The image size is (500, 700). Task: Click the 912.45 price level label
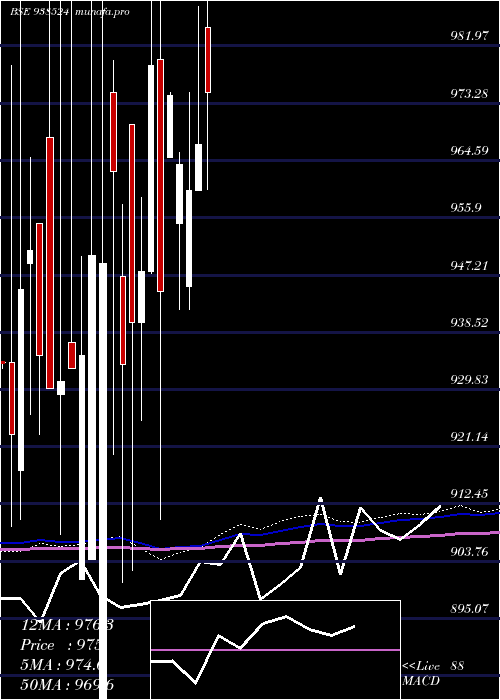click(469, 494)
